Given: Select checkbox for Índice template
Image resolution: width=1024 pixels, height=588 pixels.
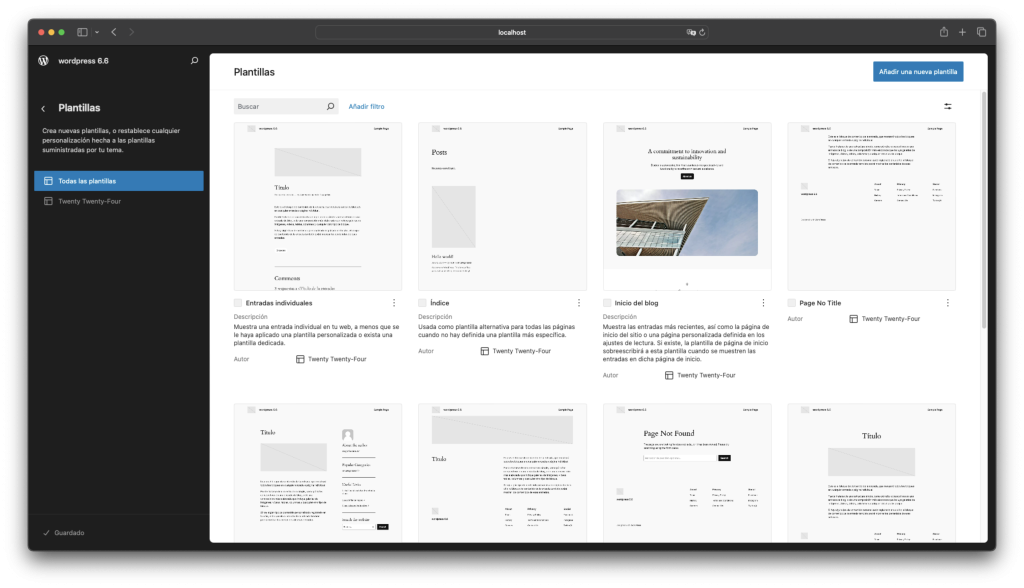Looking at the screenshot, I should (x=422, y=303).
